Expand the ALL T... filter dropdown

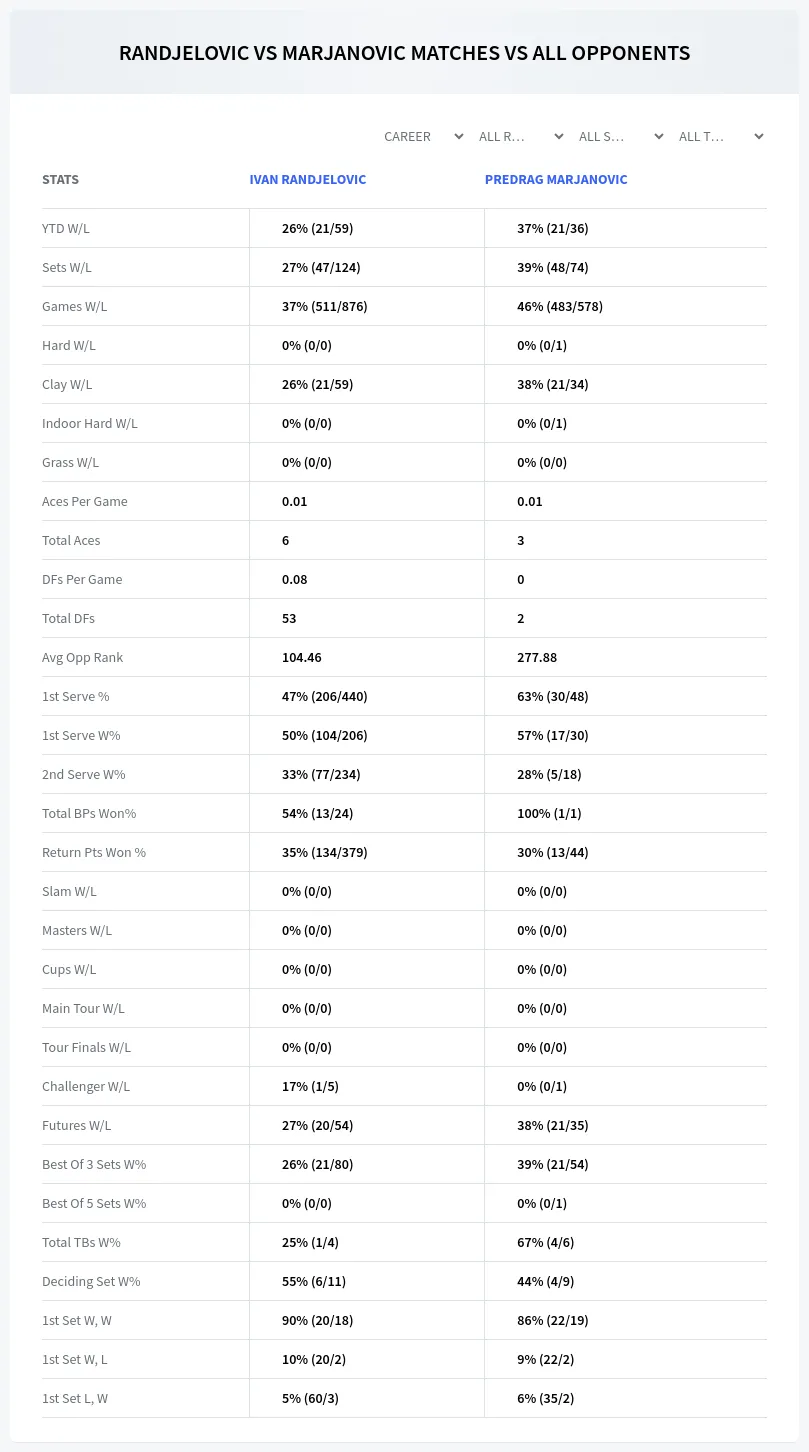720,136
